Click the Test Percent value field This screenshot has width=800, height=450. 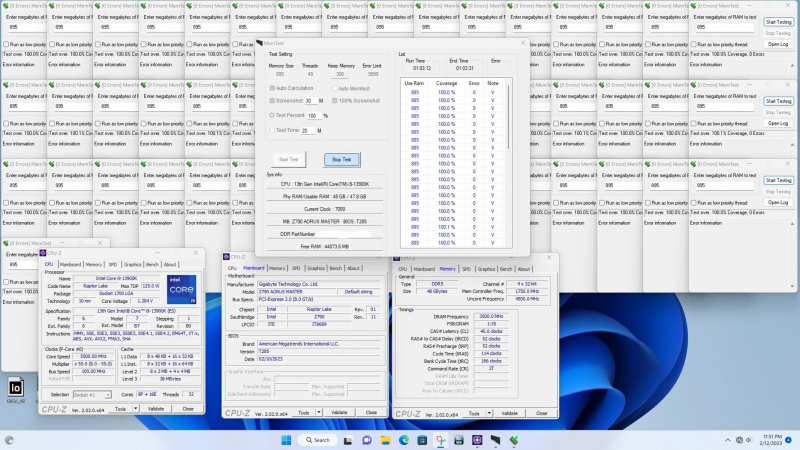pyautogui.click(x=312, y=115)
